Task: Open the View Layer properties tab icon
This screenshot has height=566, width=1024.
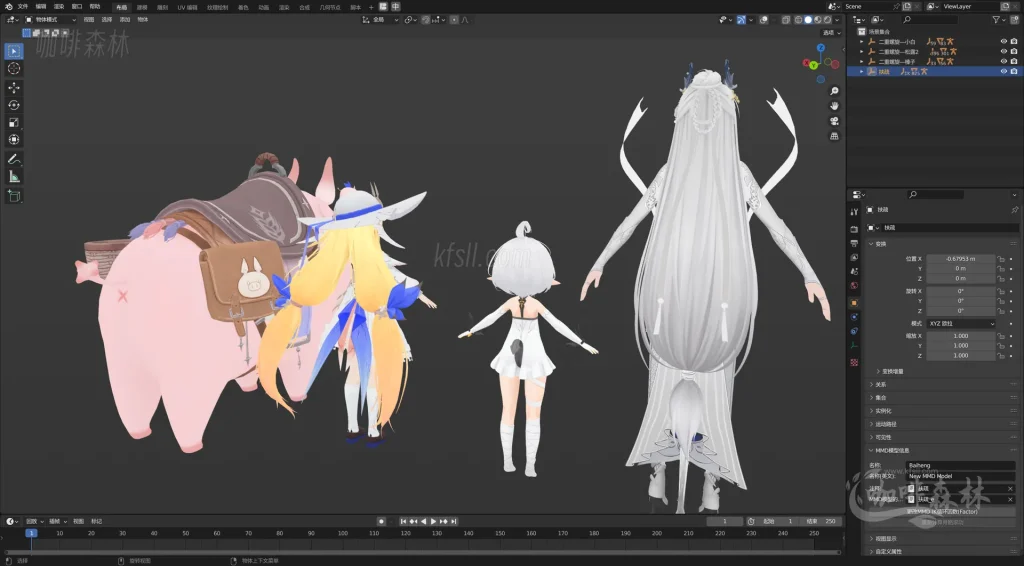Action: pos(854,257)
